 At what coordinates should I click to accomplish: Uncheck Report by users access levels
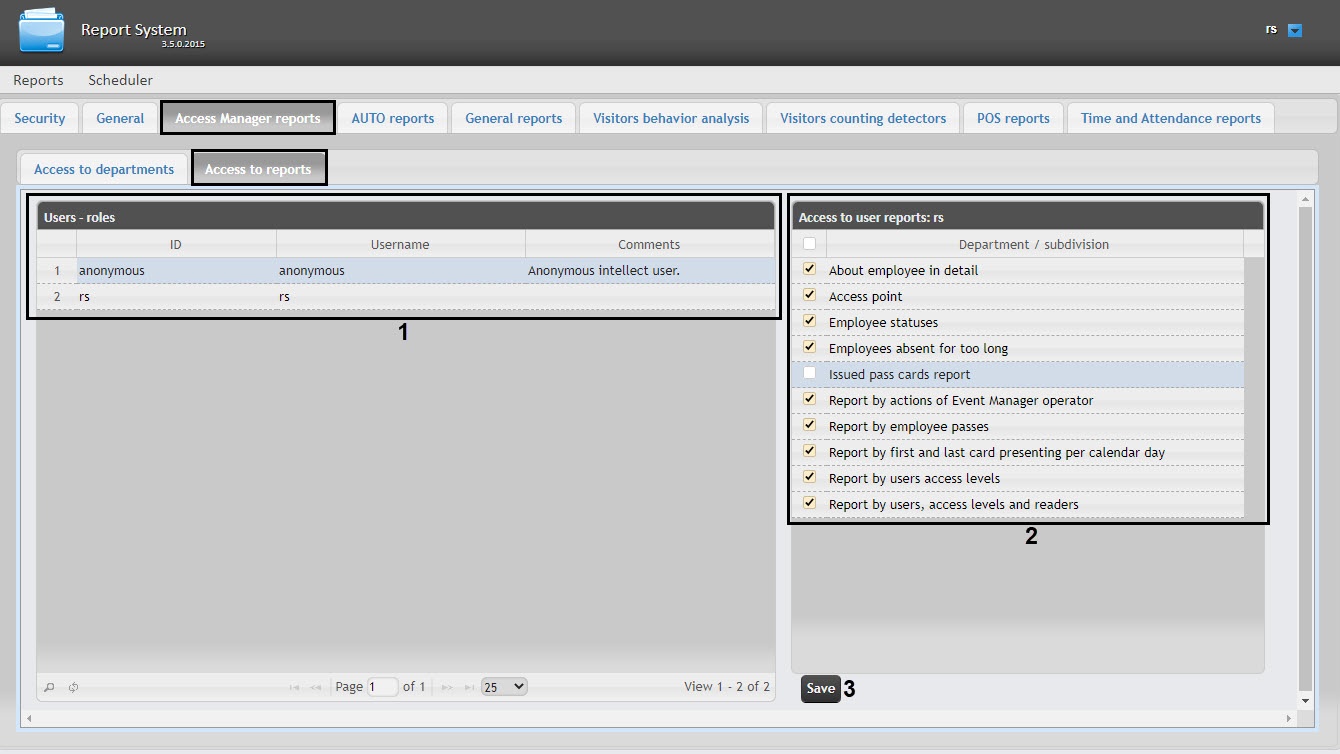tap(809, 478)
